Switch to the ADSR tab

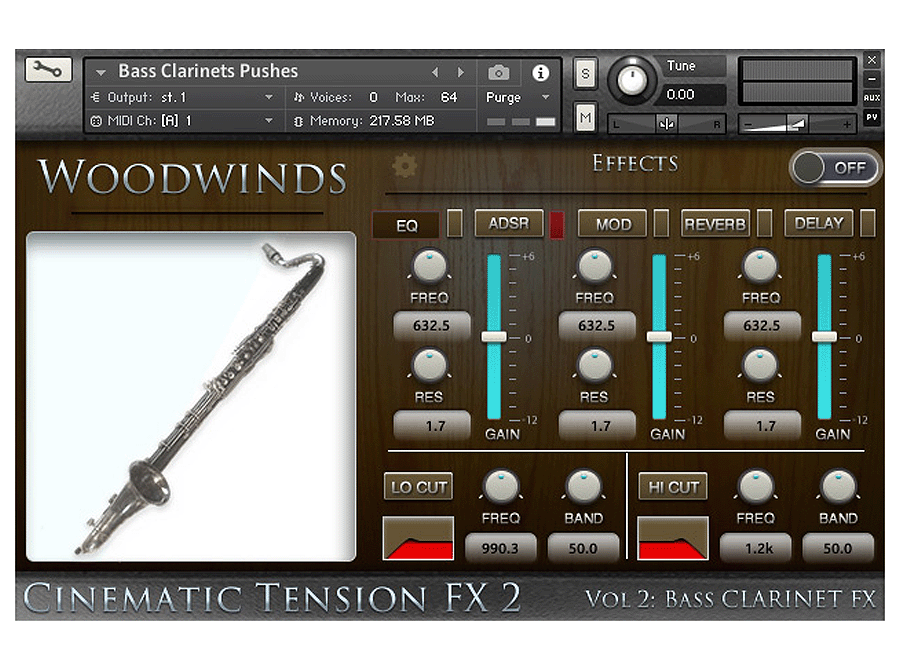click(x=509, y=223)
